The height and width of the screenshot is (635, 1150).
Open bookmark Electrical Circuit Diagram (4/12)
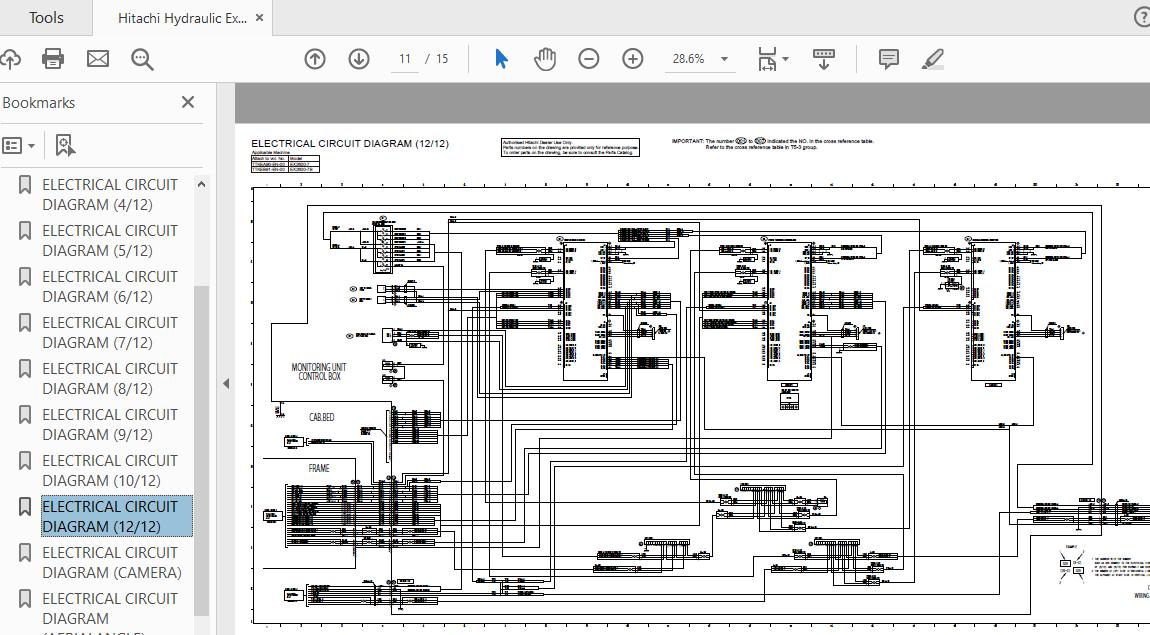109,194
